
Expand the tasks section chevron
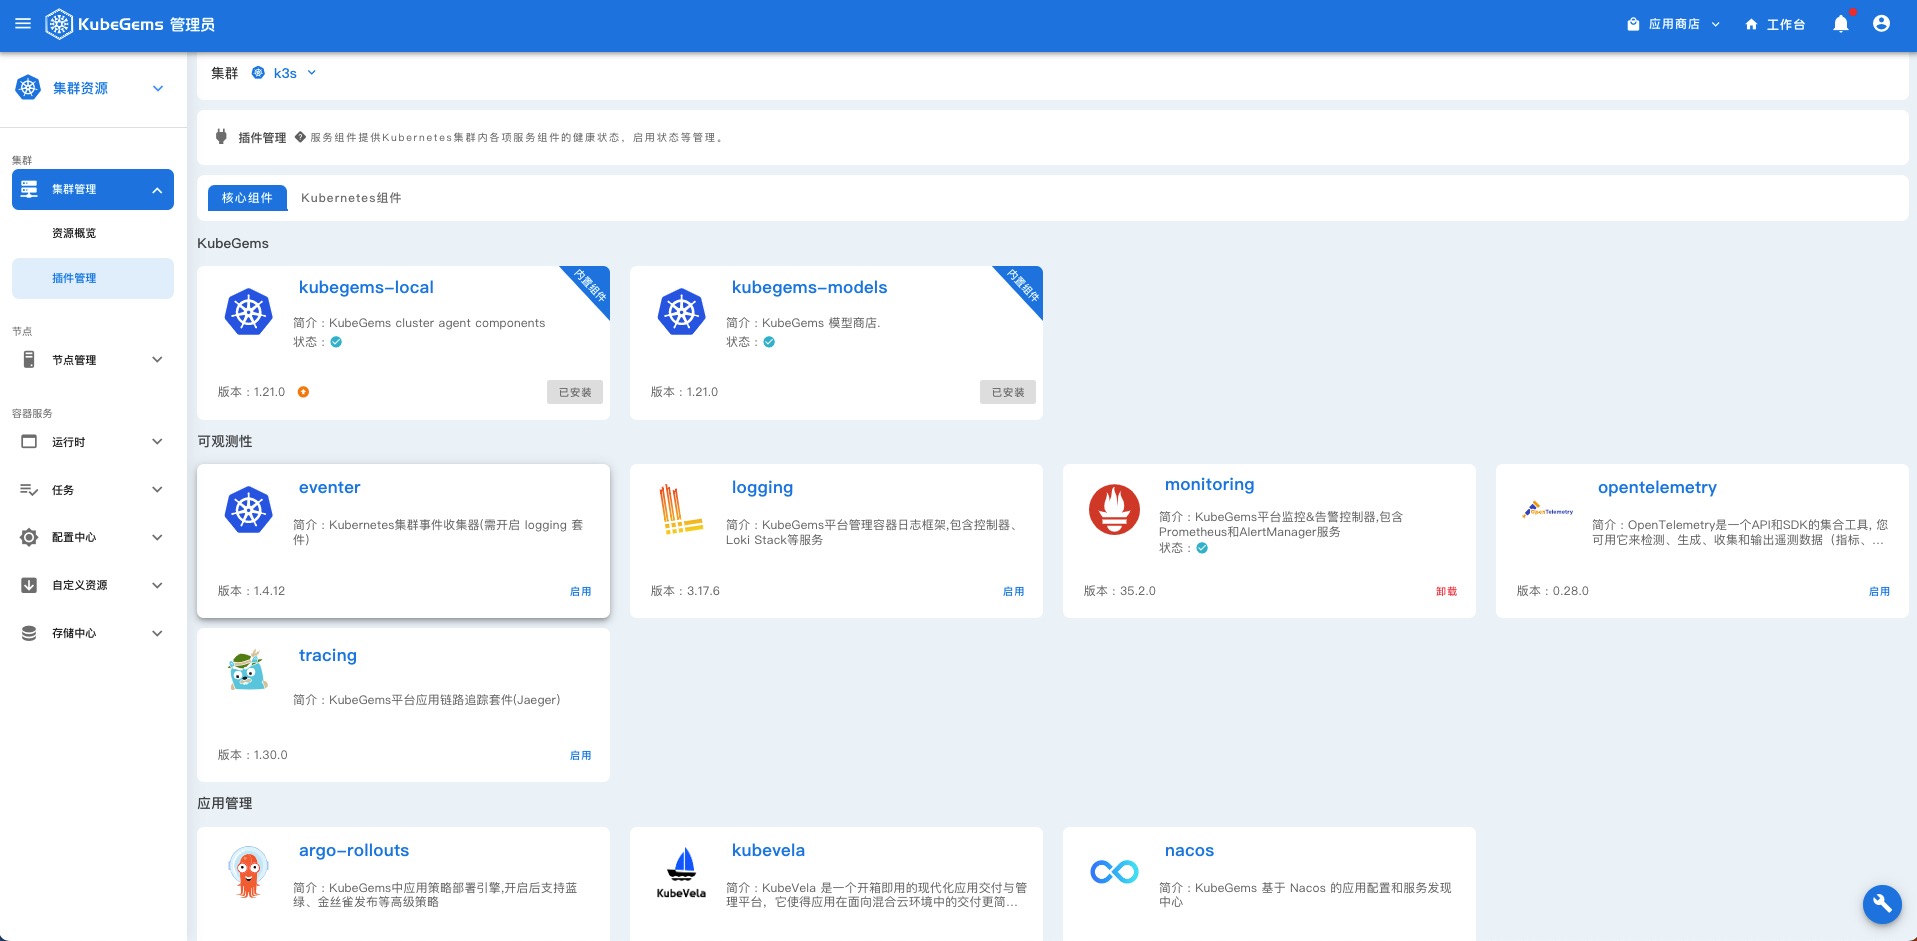(157, 490)
